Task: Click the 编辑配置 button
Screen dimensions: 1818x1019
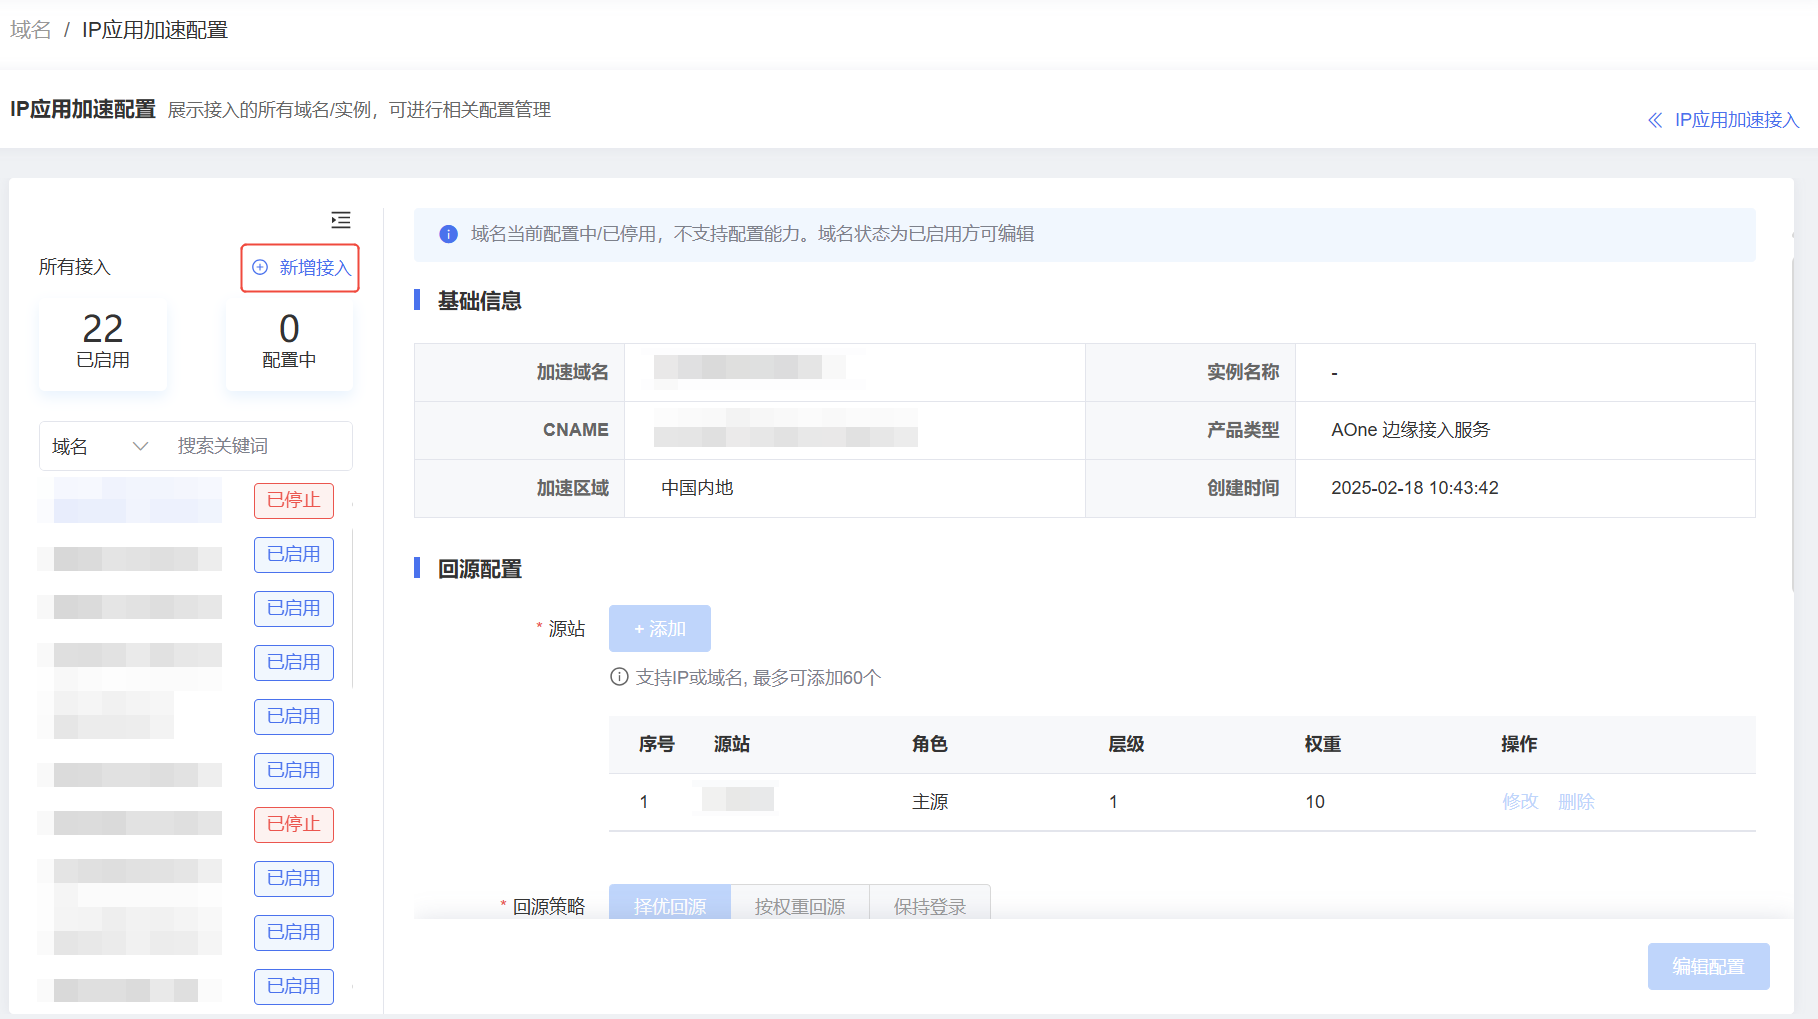Action: (x=1709, y=966)
